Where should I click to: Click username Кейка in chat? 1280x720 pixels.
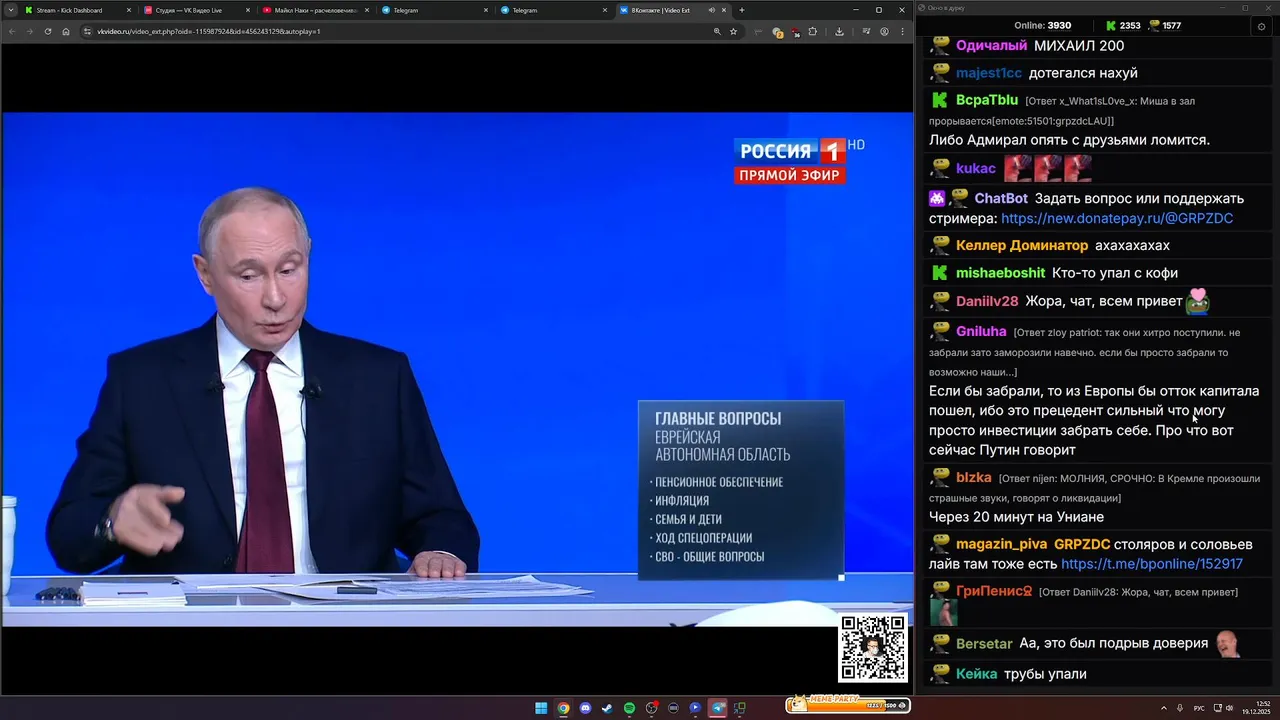976,674
